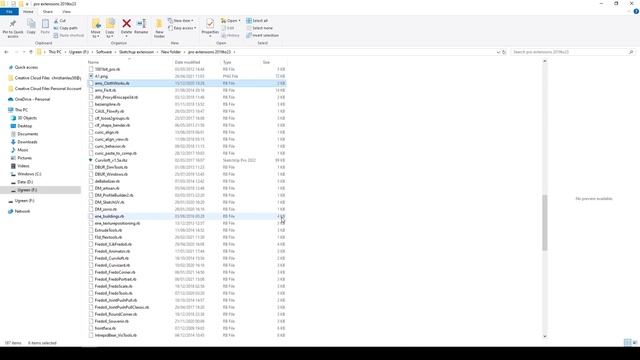This screenshot has height=360, width=640.
Task: Click Invert selection in the ribbon
Action: [x=262, y=36]
